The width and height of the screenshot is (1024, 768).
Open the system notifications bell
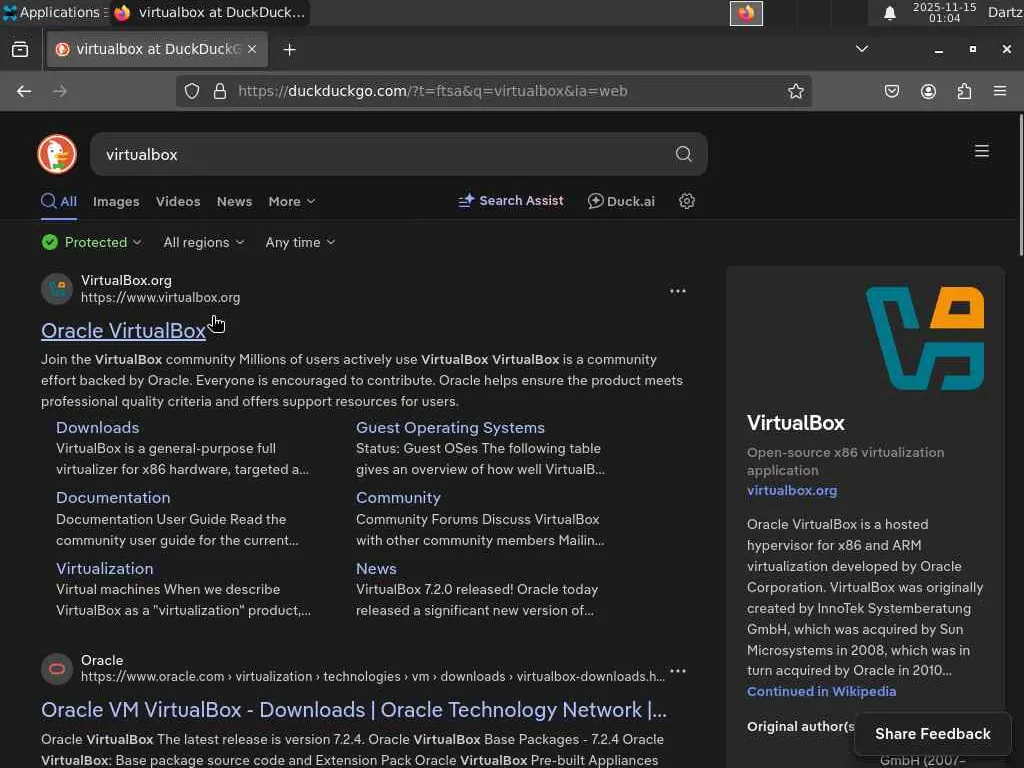889,13
